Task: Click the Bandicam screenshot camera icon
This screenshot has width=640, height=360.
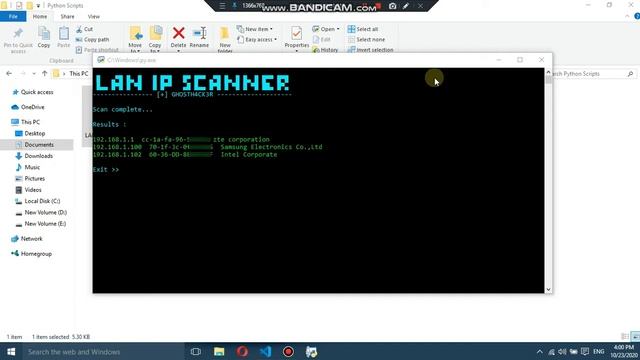Action: [x=393, y=6]
